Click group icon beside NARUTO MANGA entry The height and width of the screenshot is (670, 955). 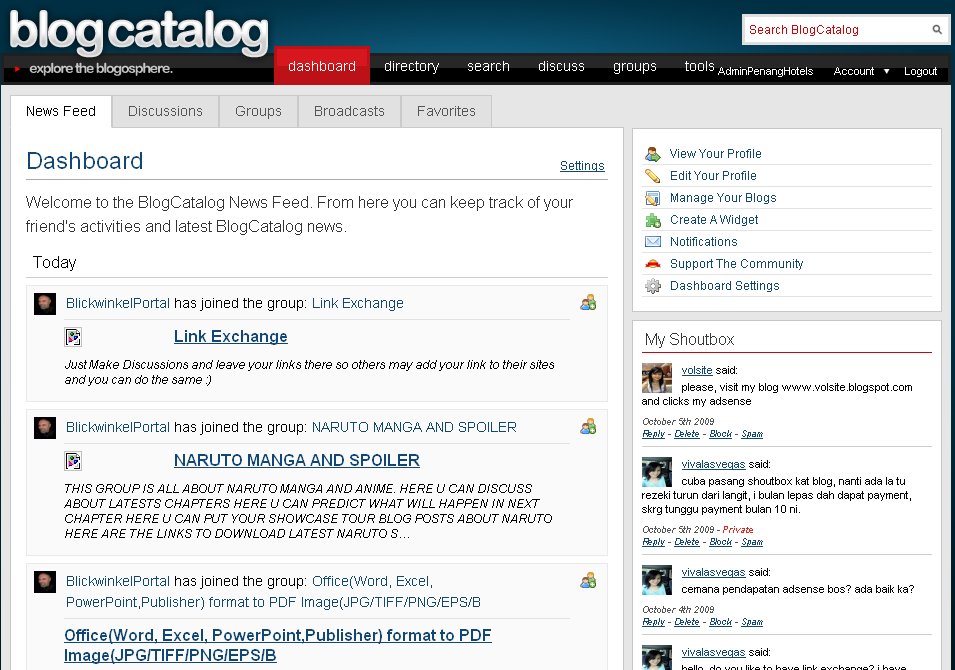click(588, 426)
